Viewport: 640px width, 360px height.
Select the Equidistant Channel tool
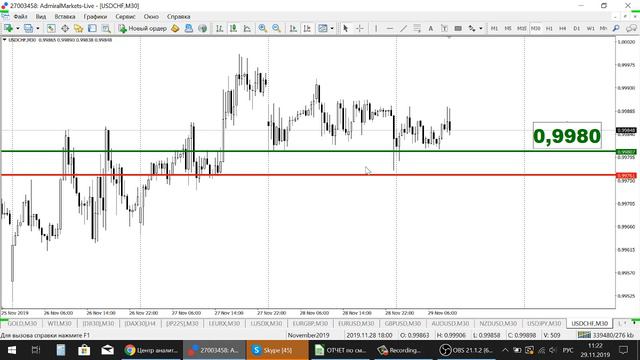[417, 28]
